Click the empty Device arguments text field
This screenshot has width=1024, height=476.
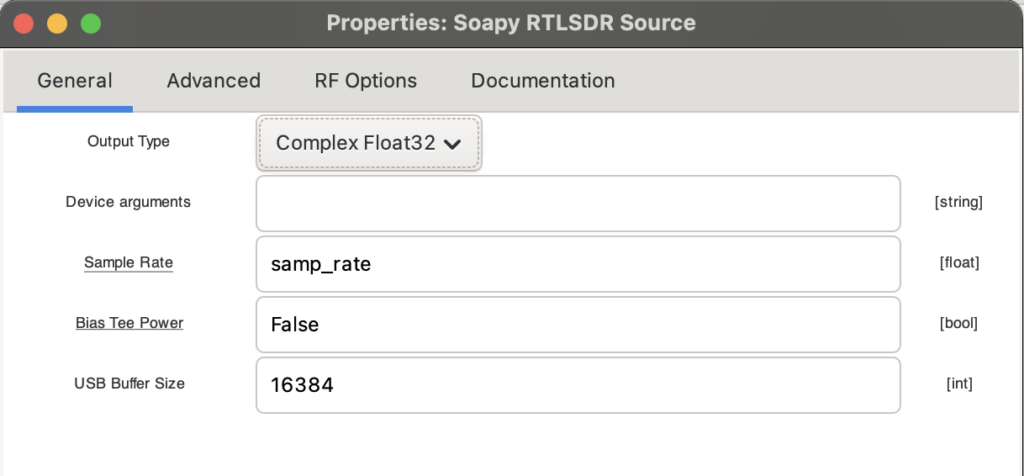click(578, 203)
